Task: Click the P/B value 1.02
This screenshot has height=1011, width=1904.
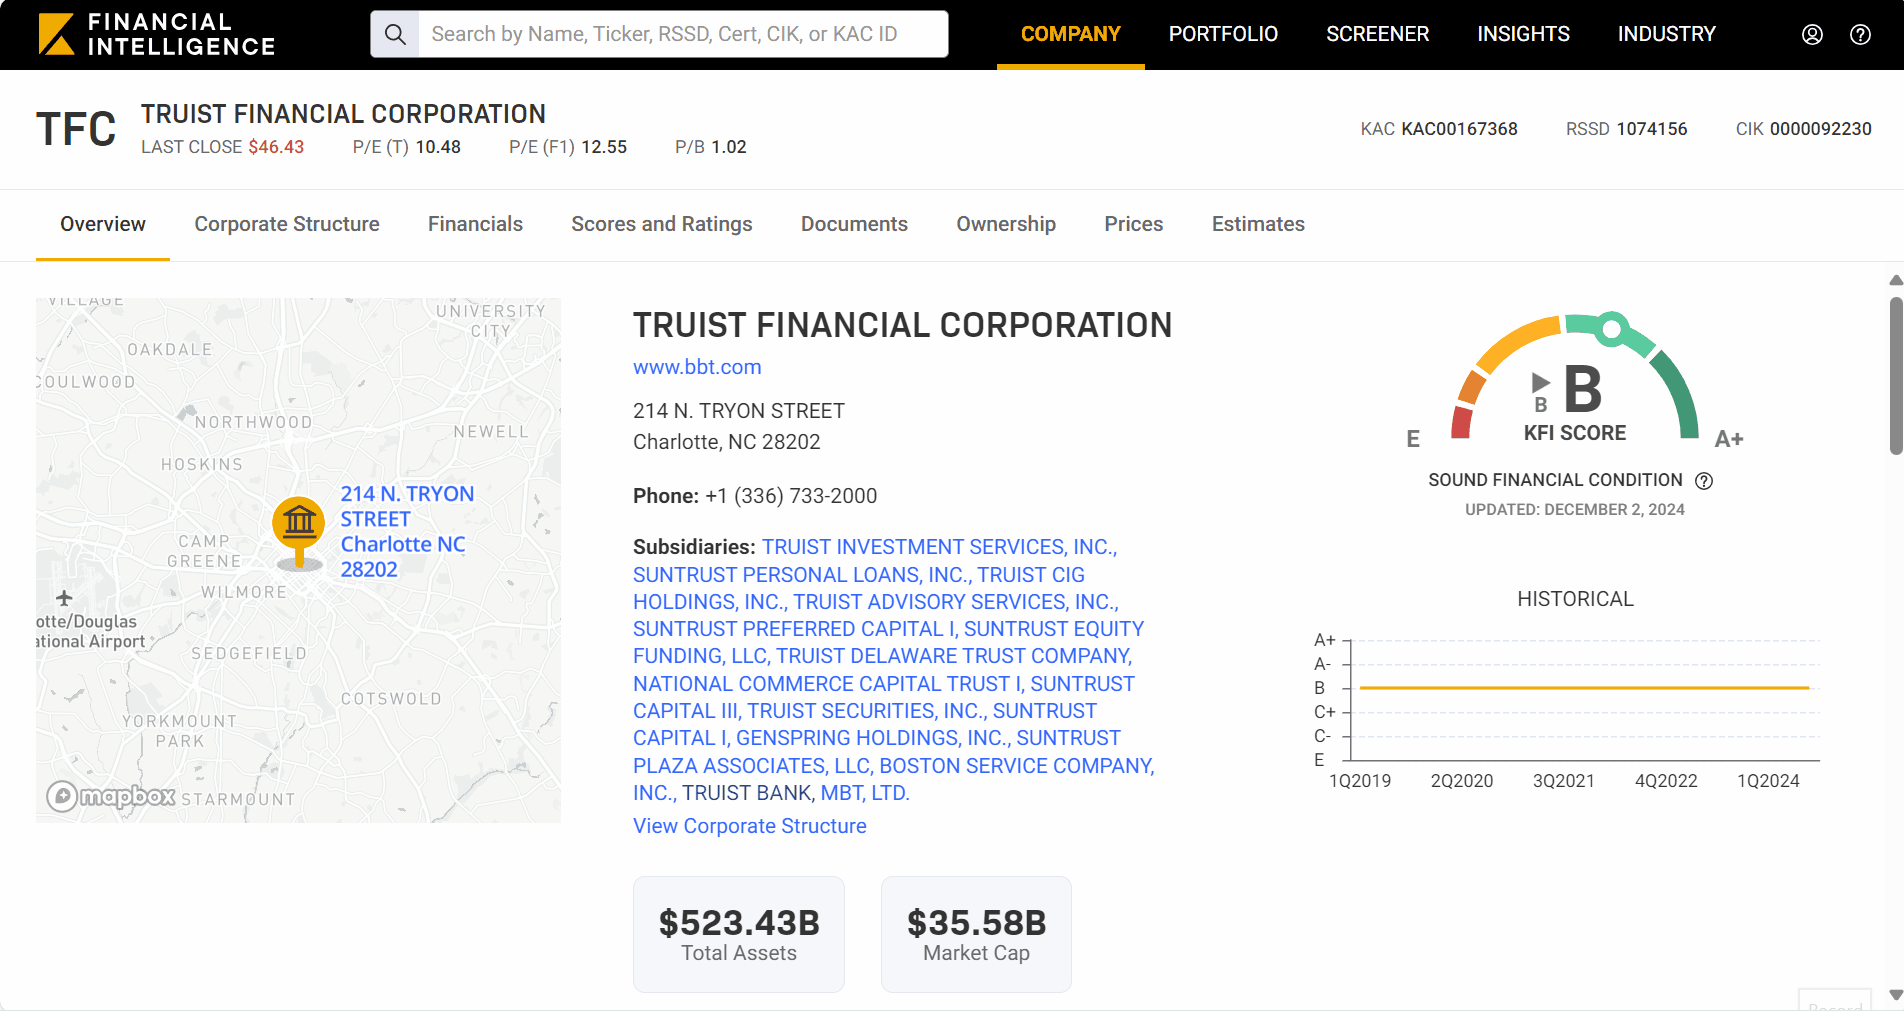Action: [x=729, y=147]
